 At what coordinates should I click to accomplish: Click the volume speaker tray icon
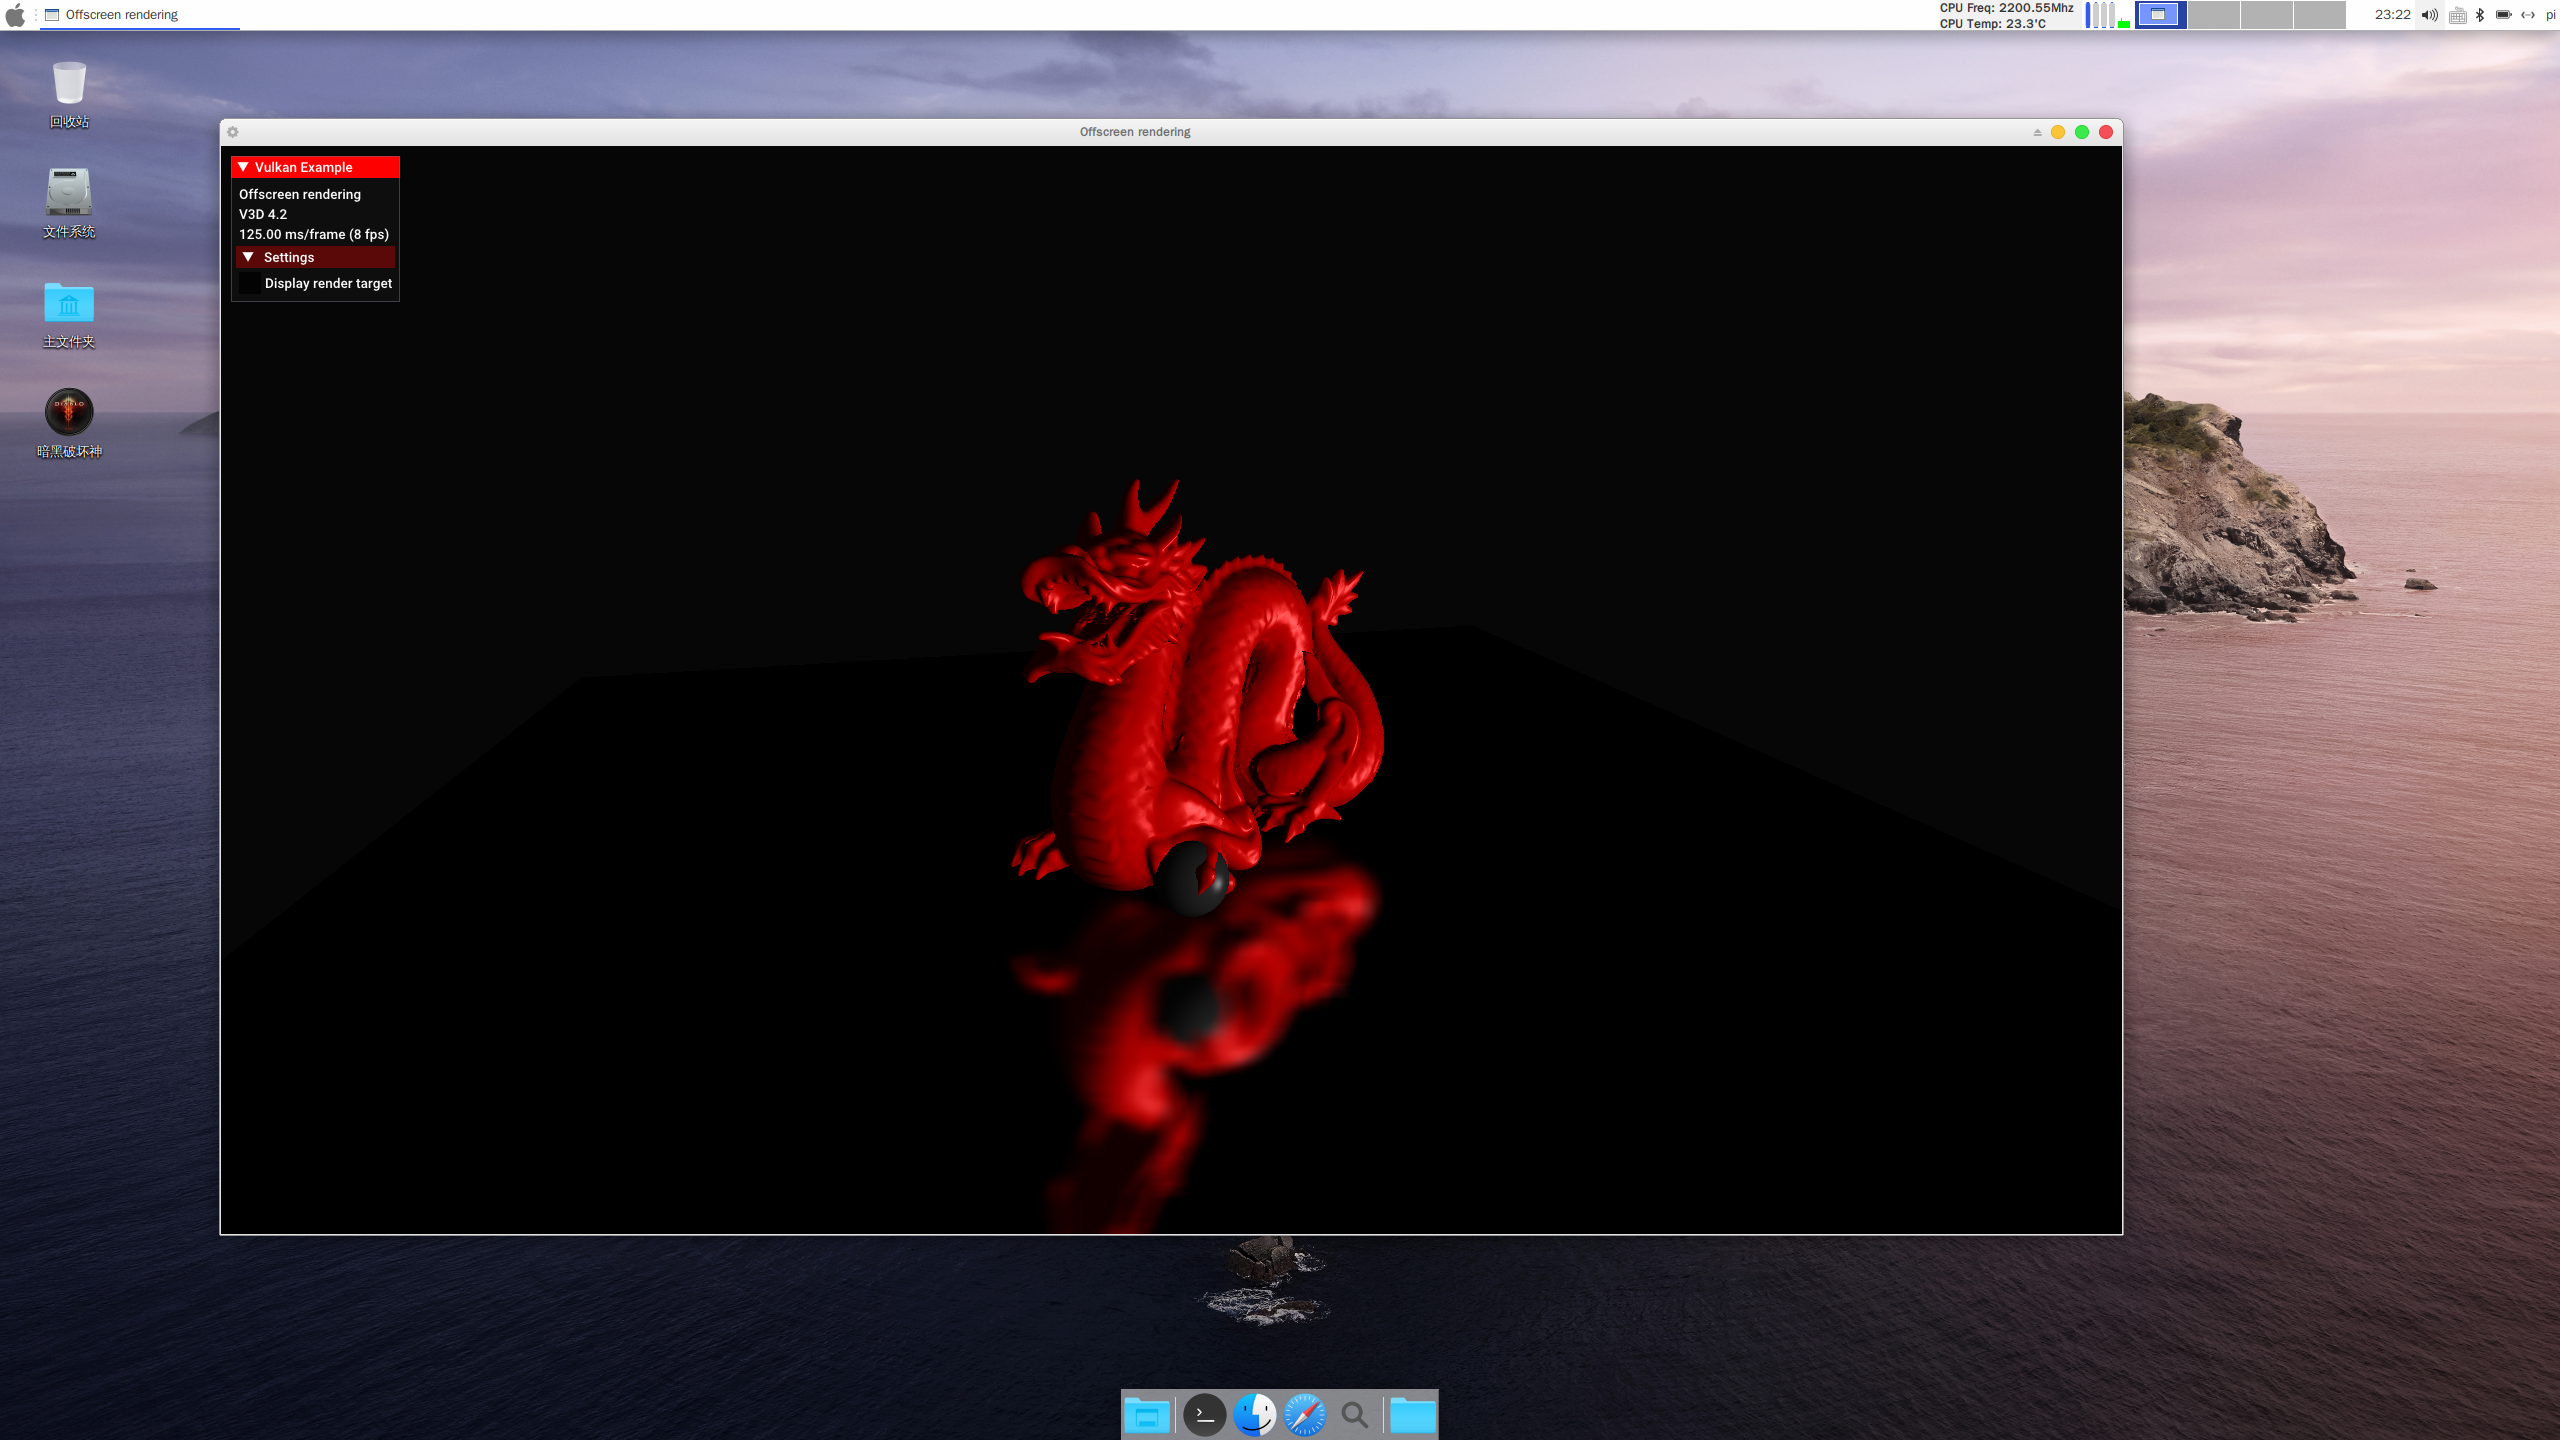(2429, 15)
